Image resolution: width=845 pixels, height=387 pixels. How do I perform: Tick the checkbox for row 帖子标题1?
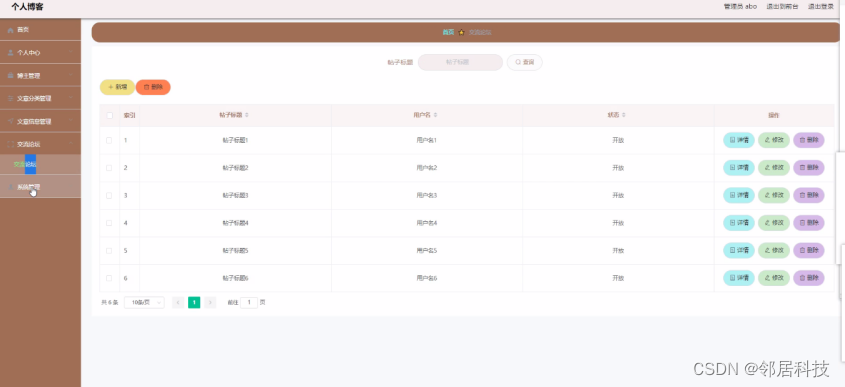click(109, 140)
